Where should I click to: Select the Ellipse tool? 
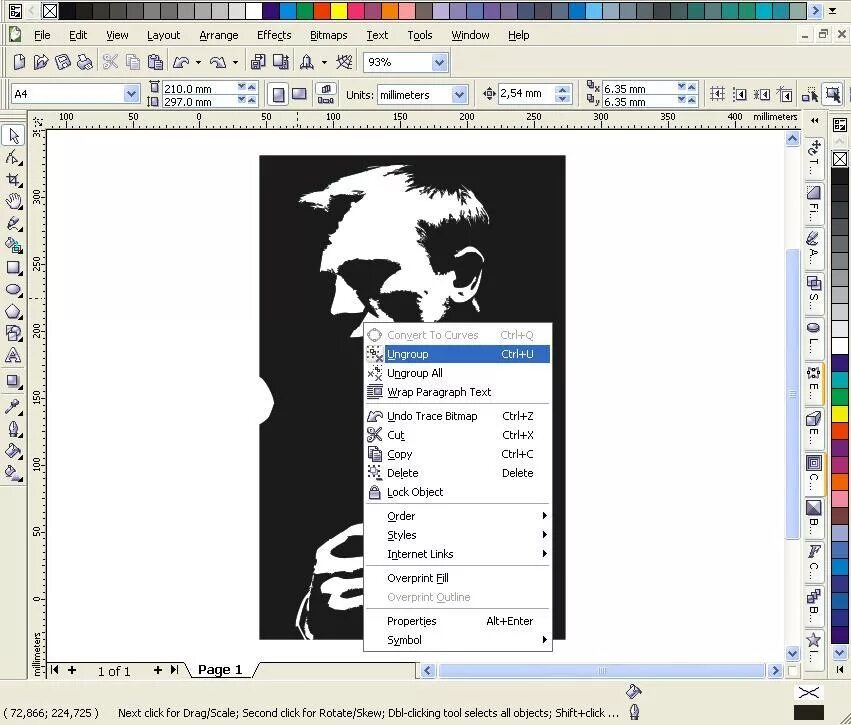[x=14, y=289]
